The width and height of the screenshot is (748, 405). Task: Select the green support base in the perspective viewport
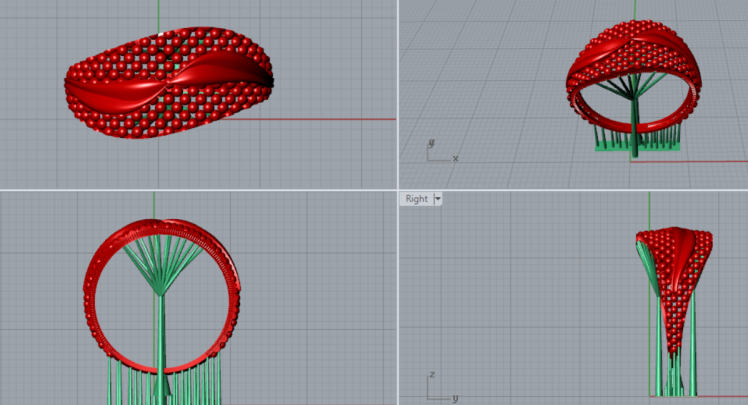pos(637,146)
